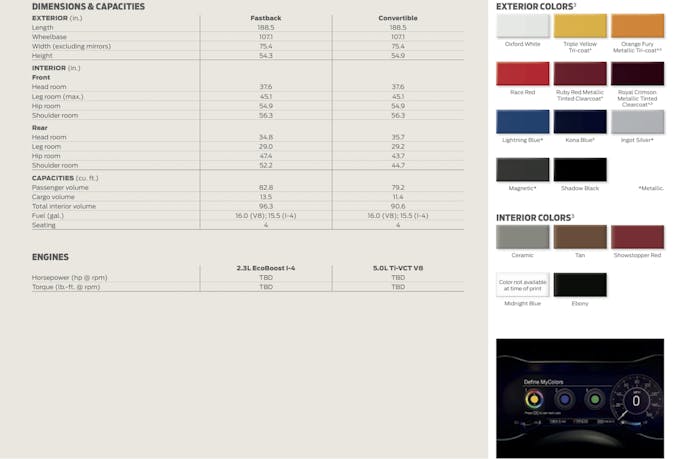Select the blue MyColors circle on the dash
688x459 pixels.
pyautogui.click(x=564, y=399)
